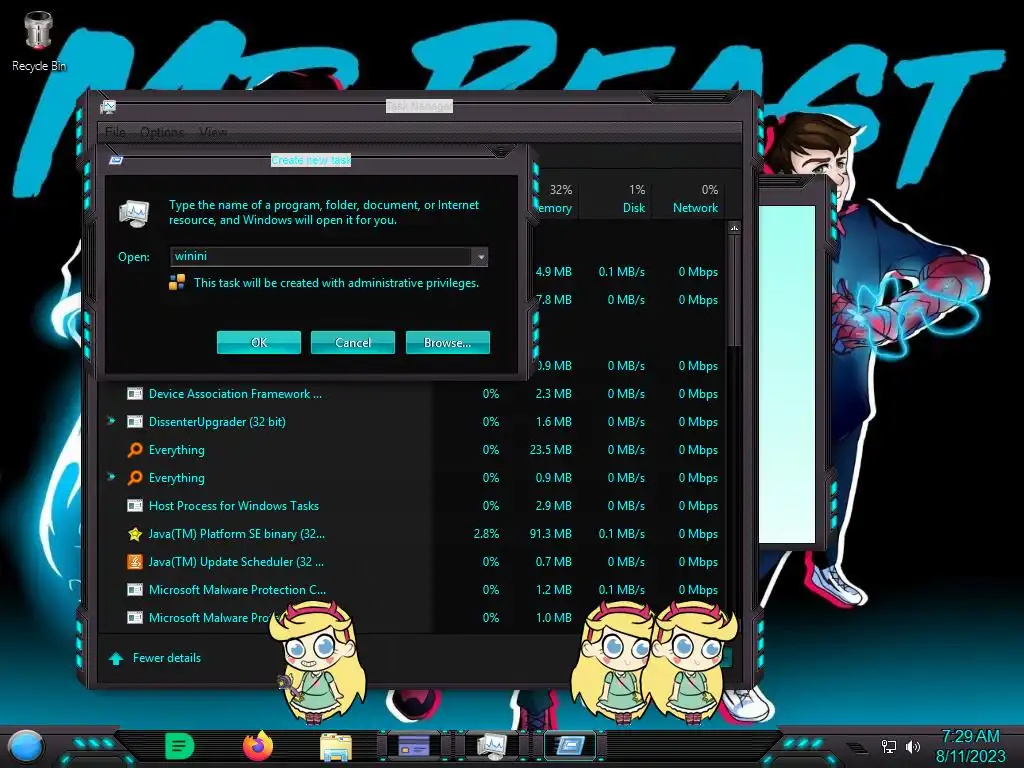Expand the second Everything process group
Image resolution: width=1024 pixels, height=768 pixels.
112,477
